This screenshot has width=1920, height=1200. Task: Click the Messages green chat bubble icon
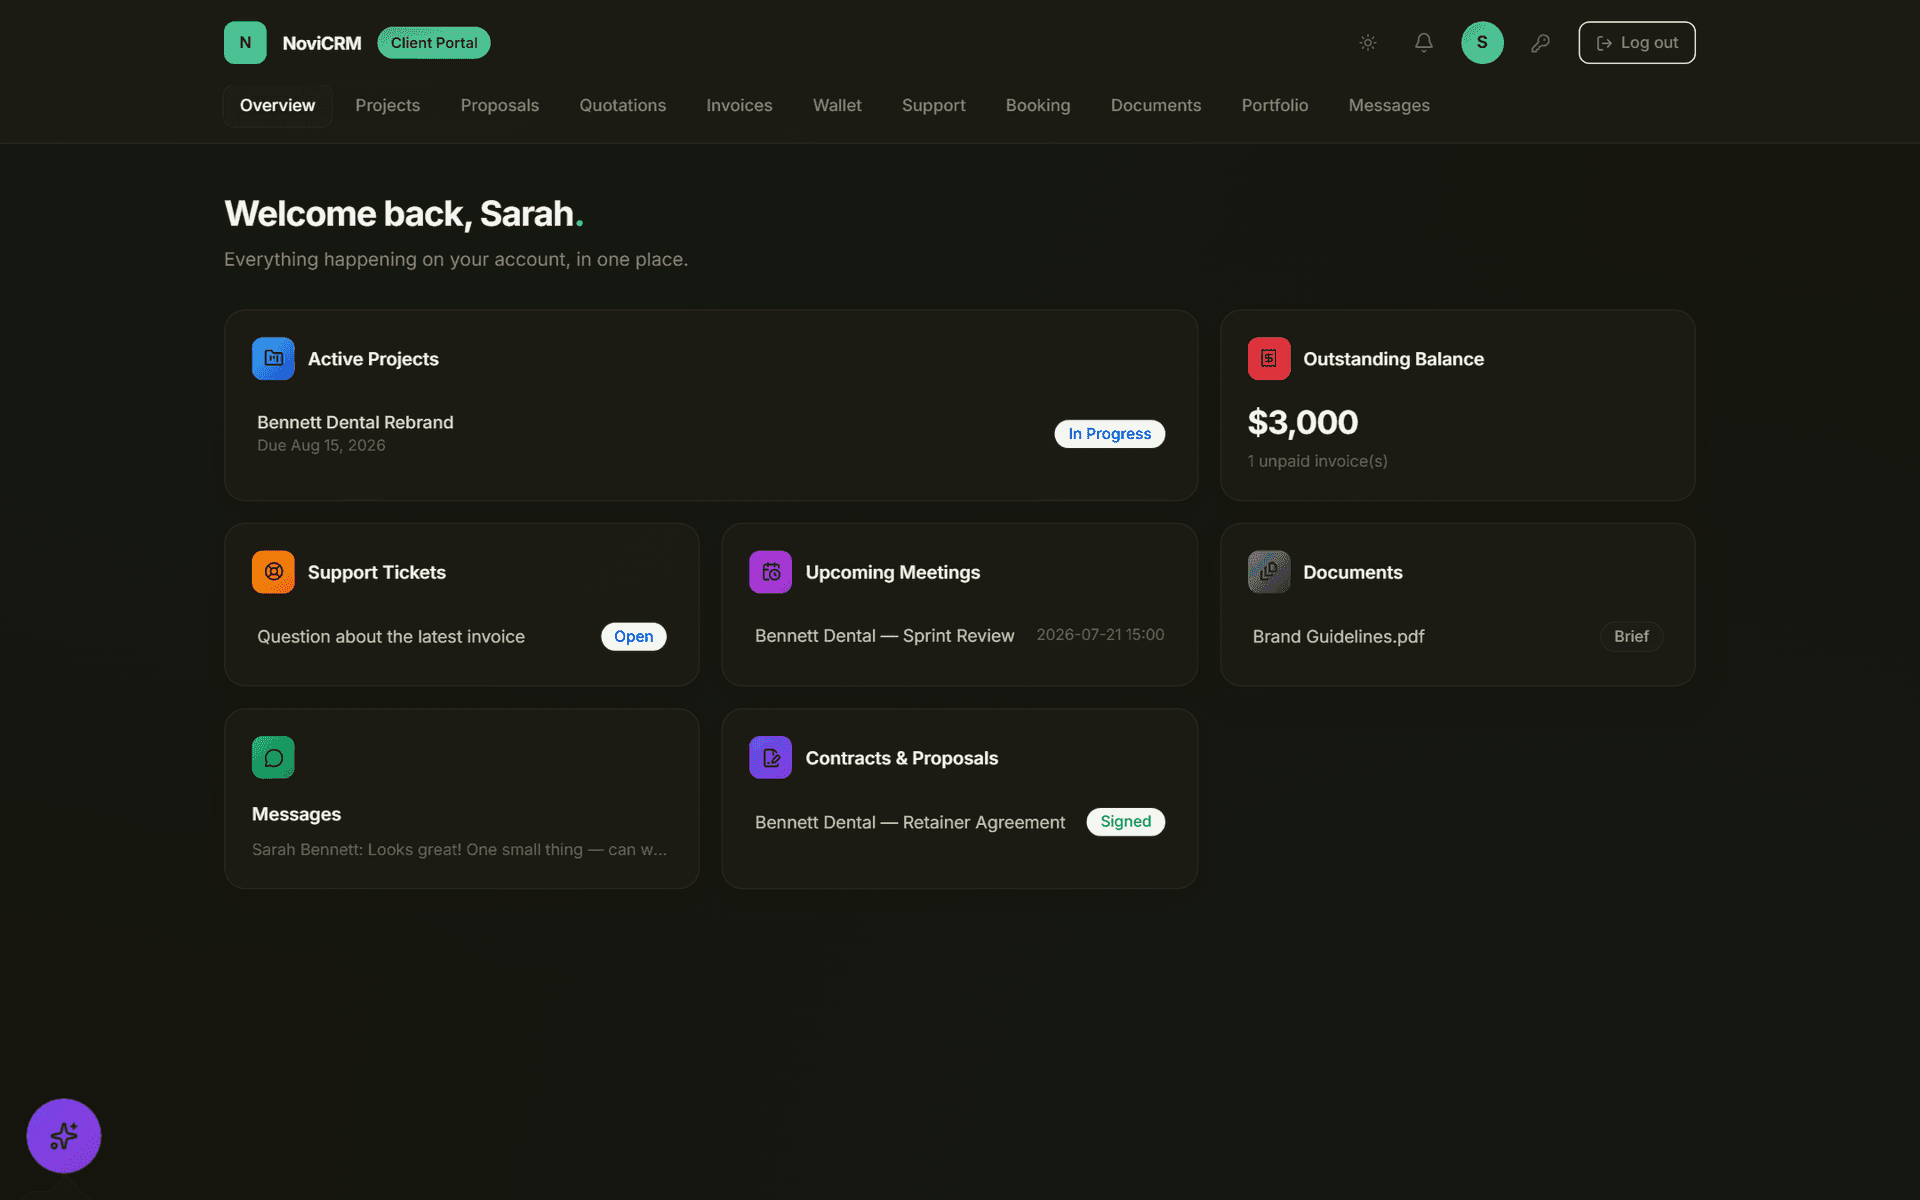click(273, 758)
